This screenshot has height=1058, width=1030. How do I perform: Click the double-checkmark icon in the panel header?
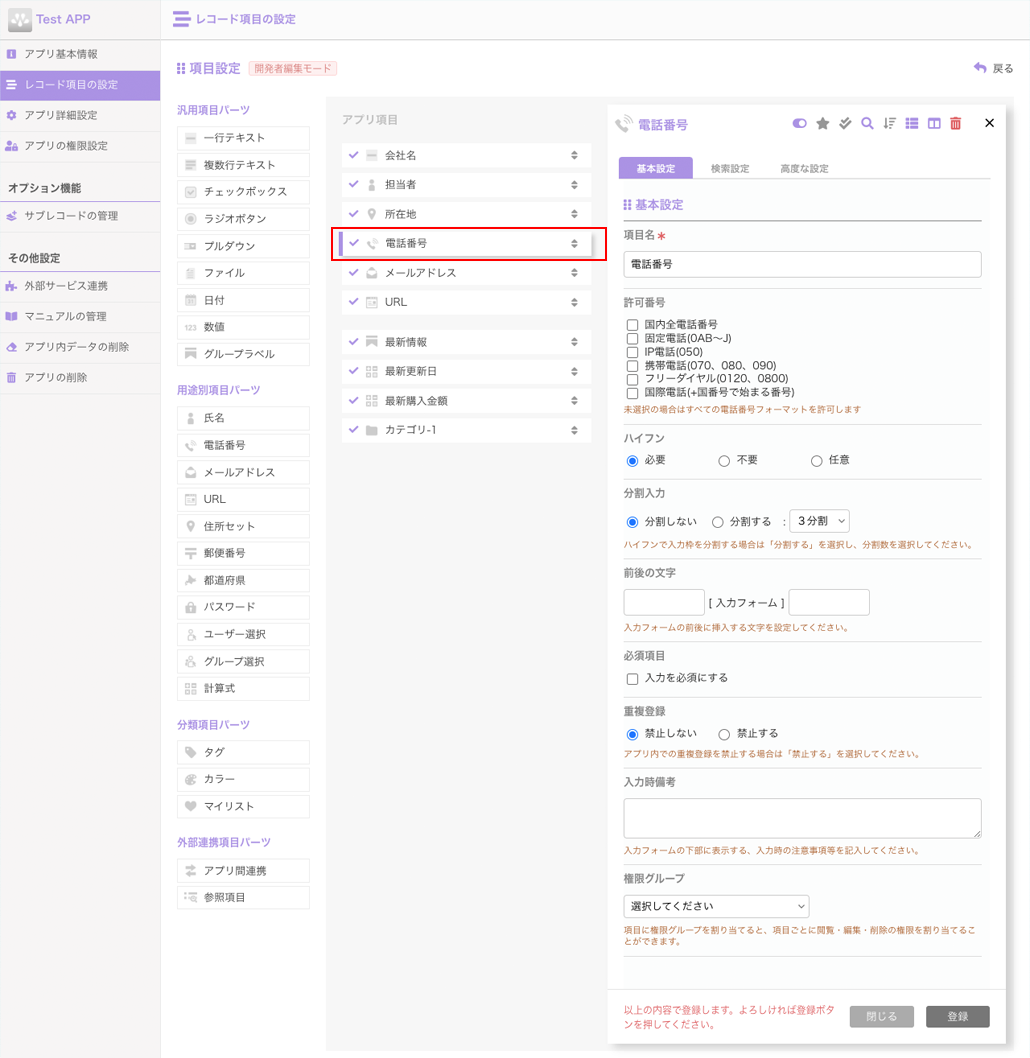pyautogui.click(x=845, y=123)
